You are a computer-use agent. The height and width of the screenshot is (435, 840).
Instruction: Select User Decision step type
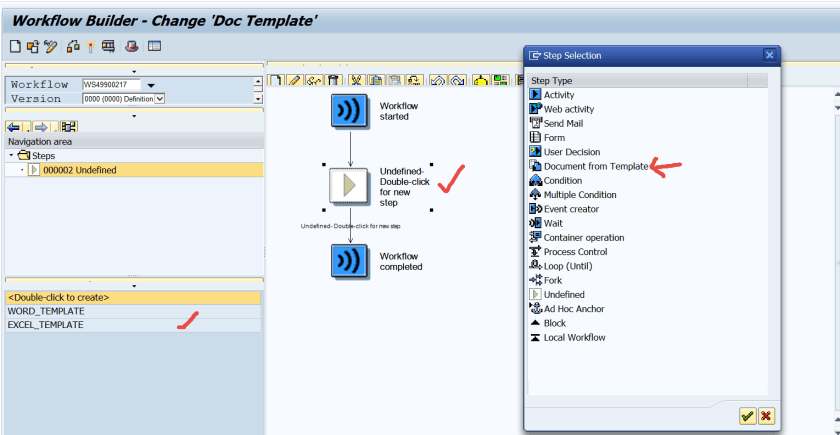[x=572, y=152]
